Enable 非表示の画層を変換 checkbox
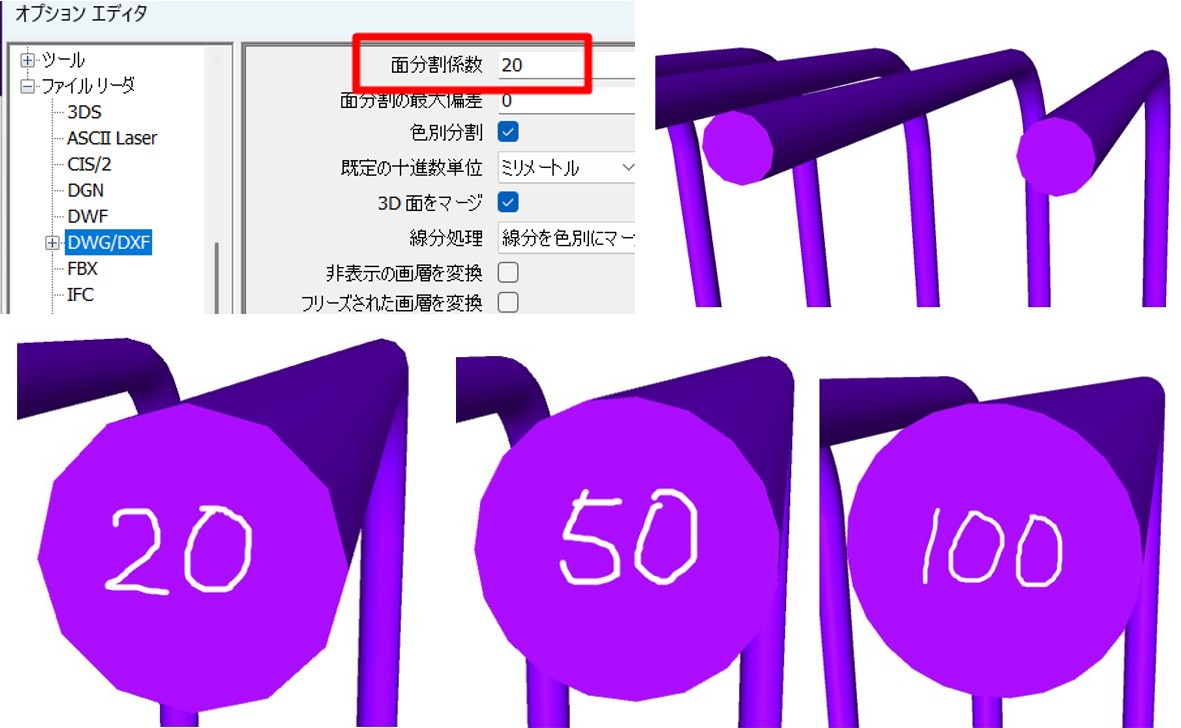The height and width of the screenshot is (728, 1181). 508,272
